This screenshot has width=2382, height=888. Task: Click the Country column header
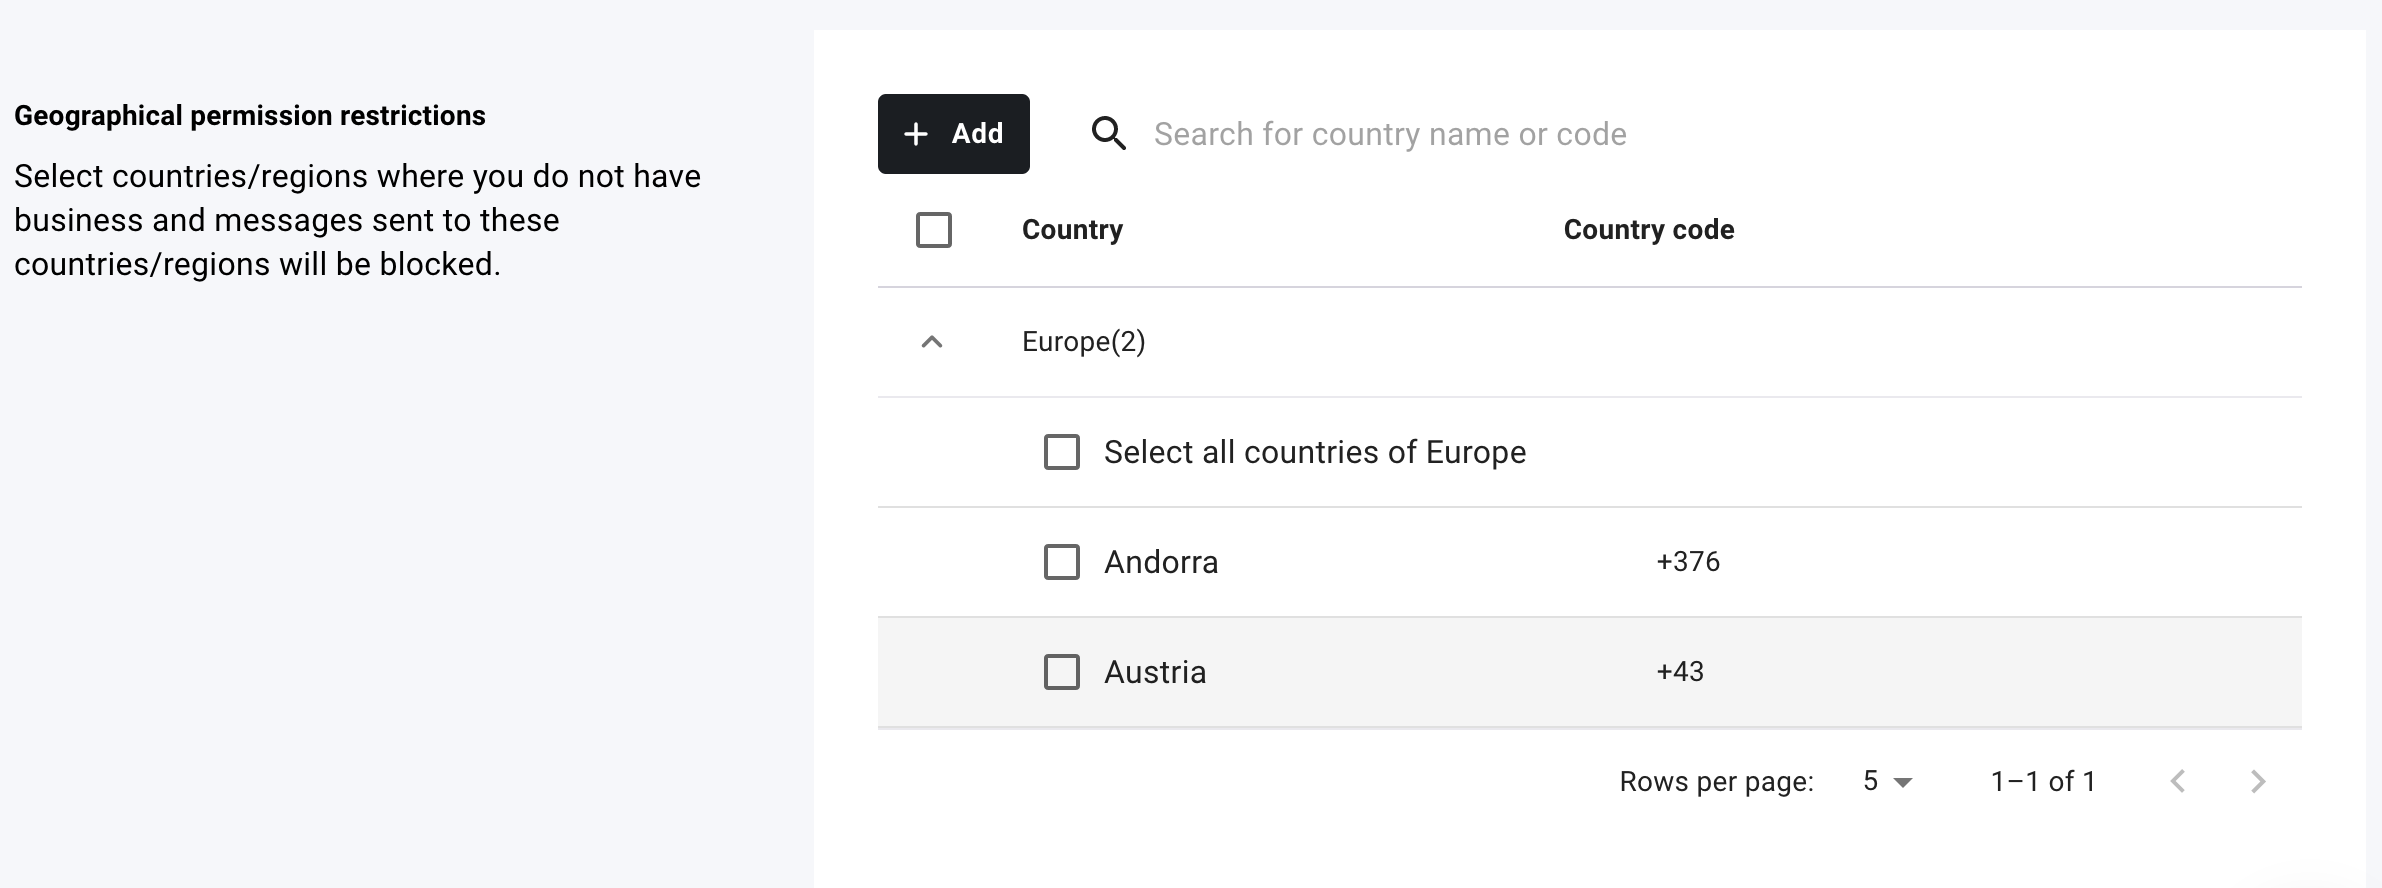(1072, 230)
